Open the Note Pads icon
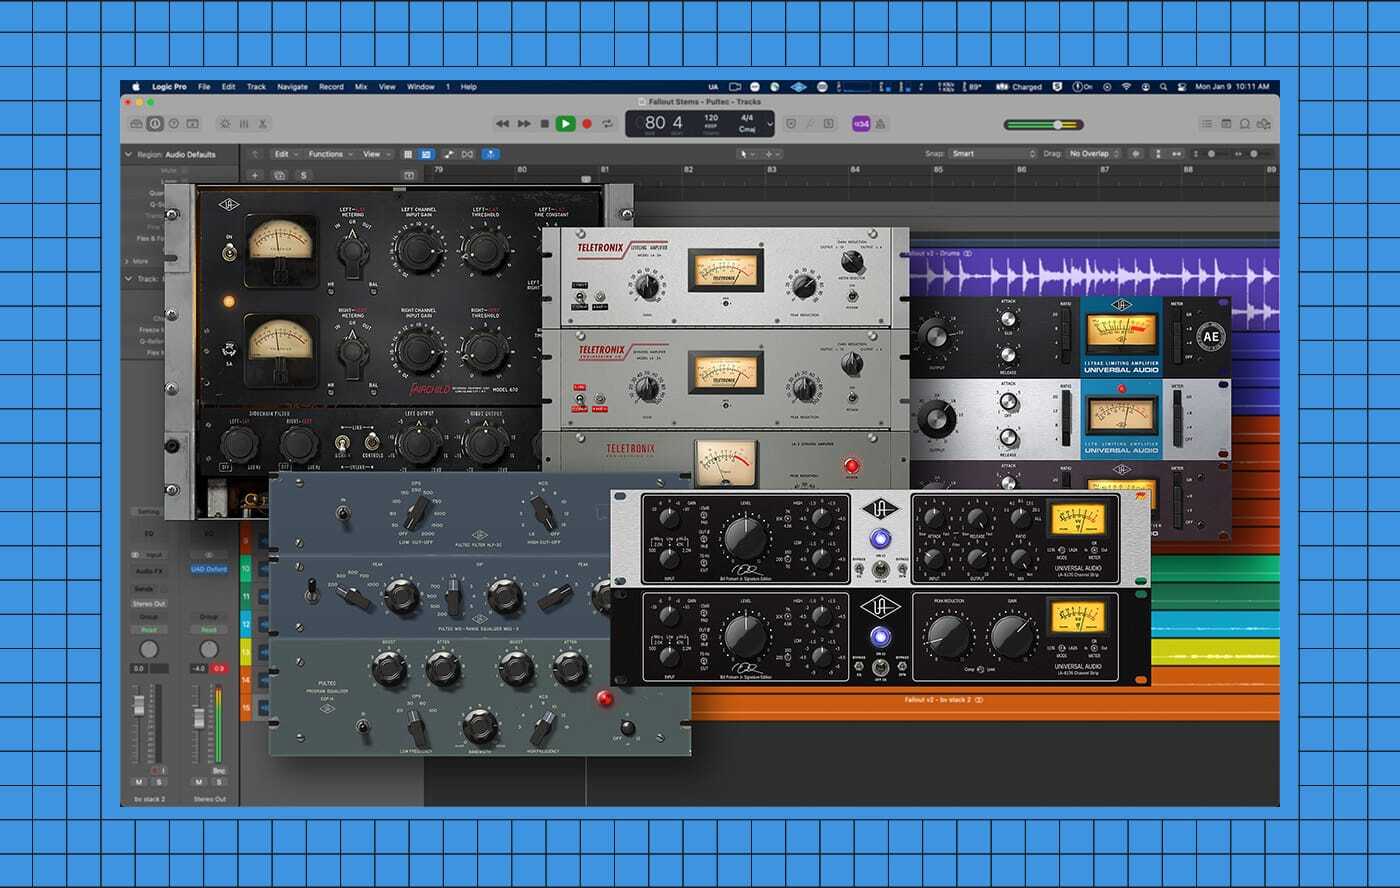 click(x=1226, y=124)
